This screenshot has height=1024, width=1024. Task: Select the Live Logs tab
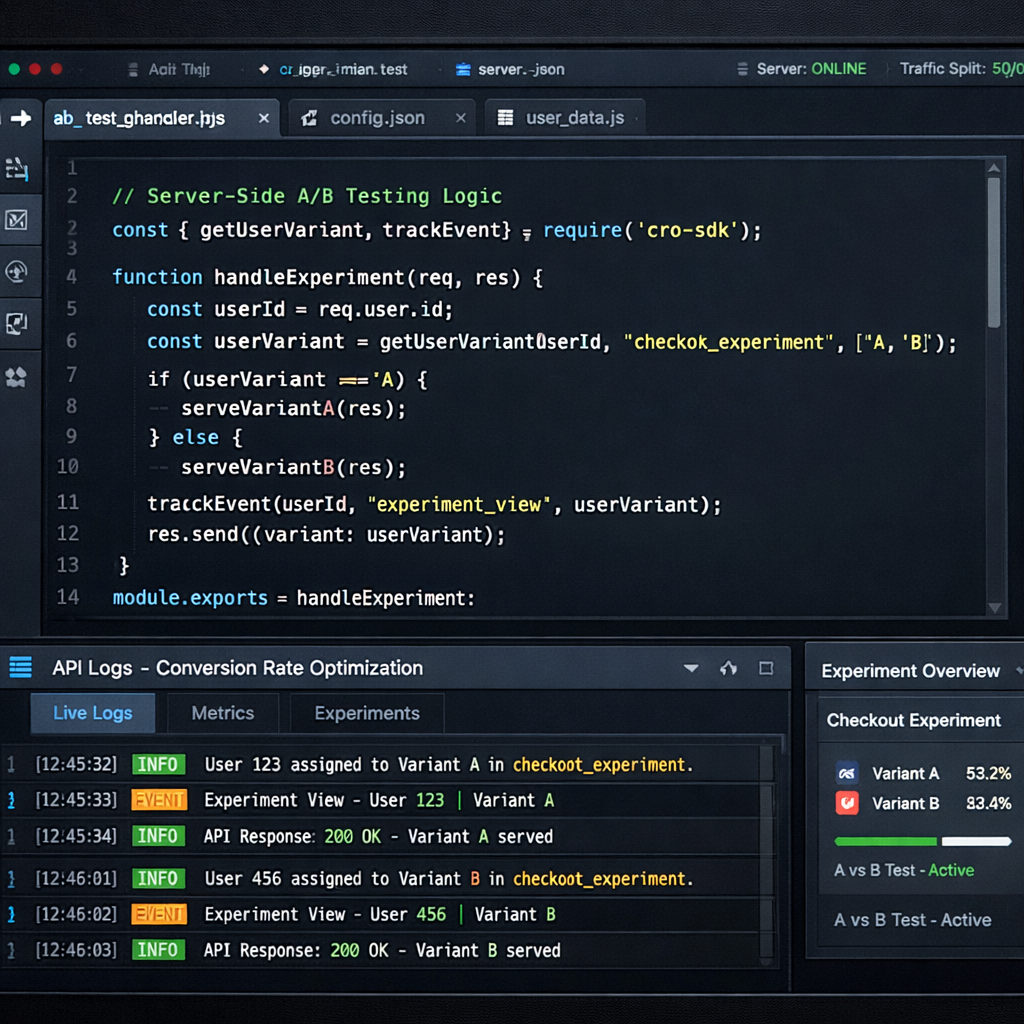93,712
